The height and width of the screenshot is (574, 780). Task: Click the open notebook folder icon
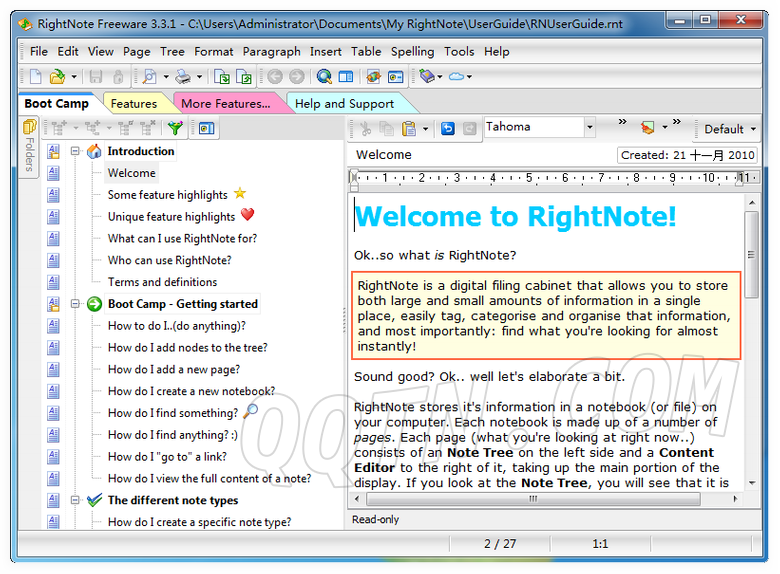57,77
